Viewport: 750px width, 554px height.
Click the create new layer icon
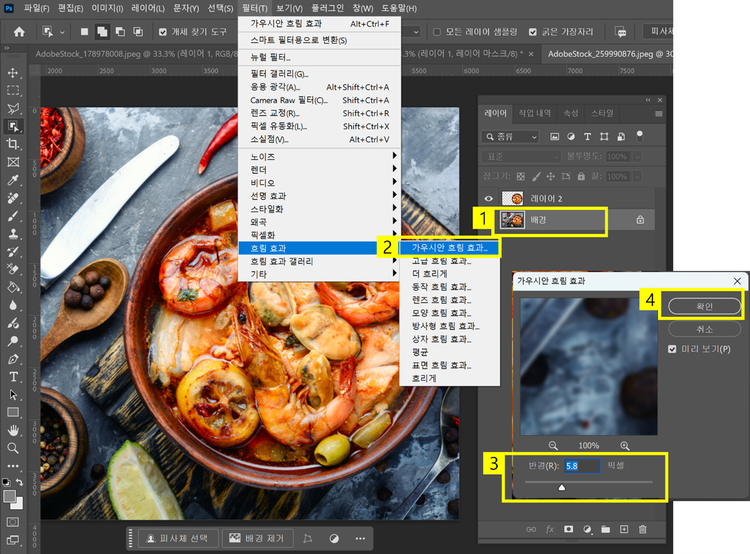pyautogui.click(x=624, y=529)
